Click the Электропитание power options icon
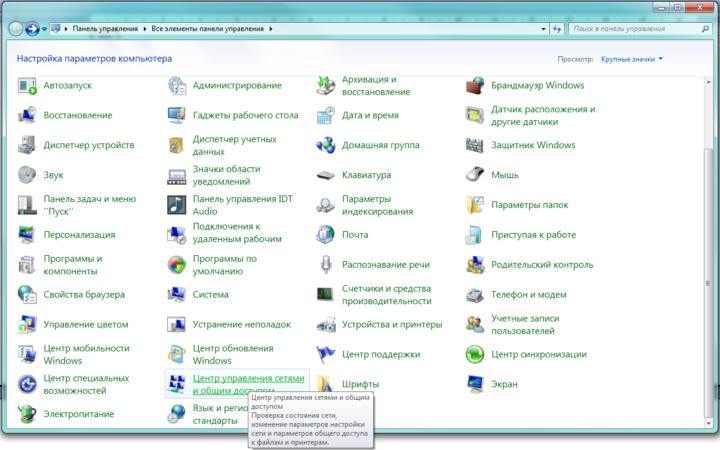This screenshot has width=720, height=450. click(27, 414)
